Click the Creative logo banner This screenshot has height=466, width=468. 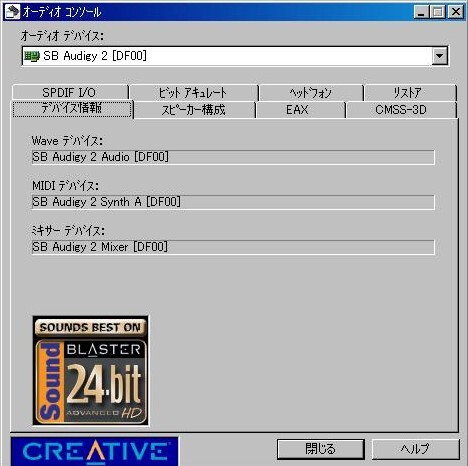coord(95,451)
